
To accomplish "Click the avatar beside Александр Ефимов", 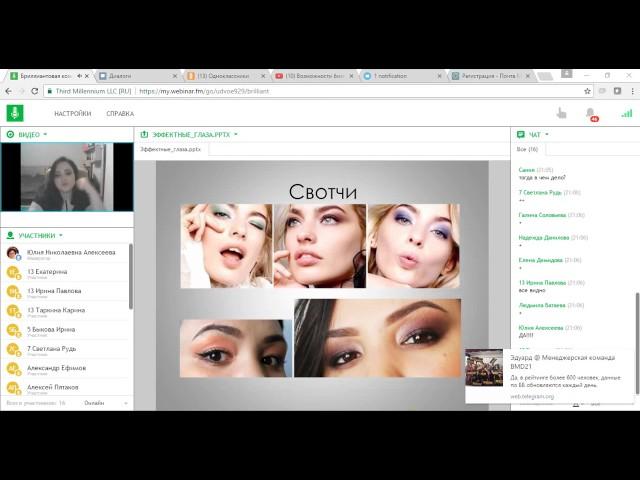I will click(x=13, y=369).
